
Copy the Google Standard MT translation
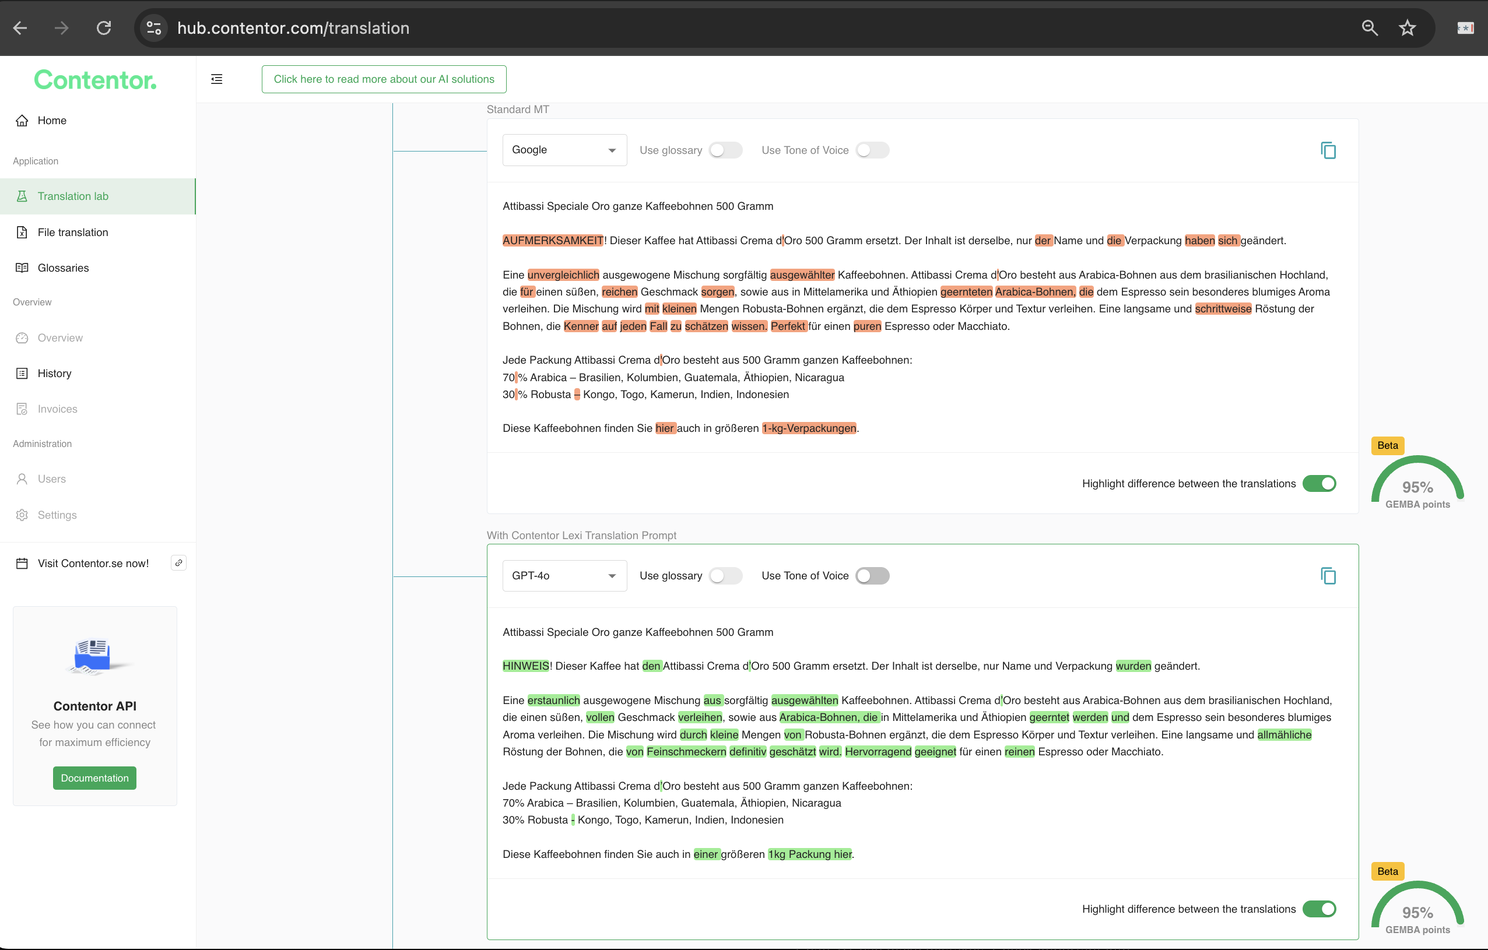pos(1328,150)
